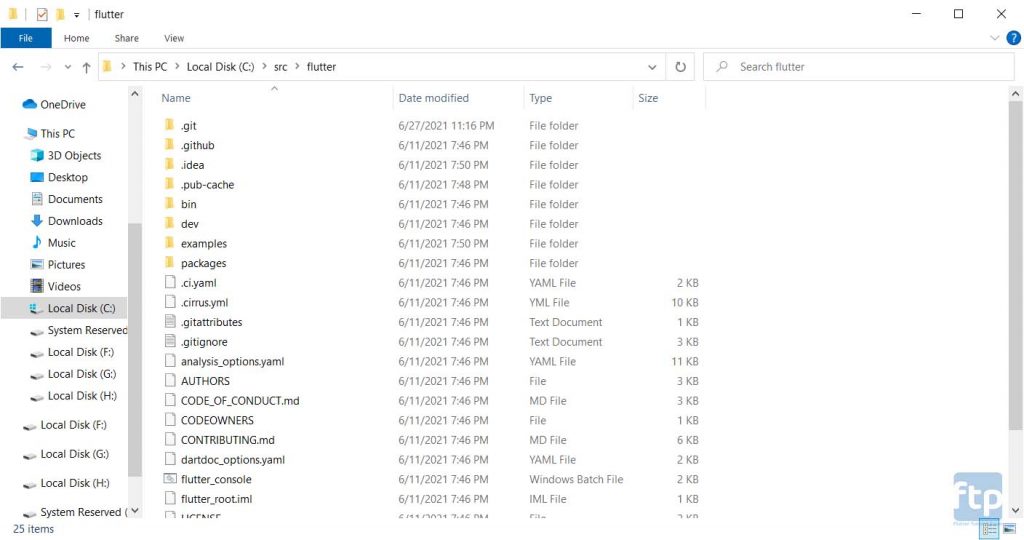Select the 3D Objects cube icon

(x=37, y=155)
